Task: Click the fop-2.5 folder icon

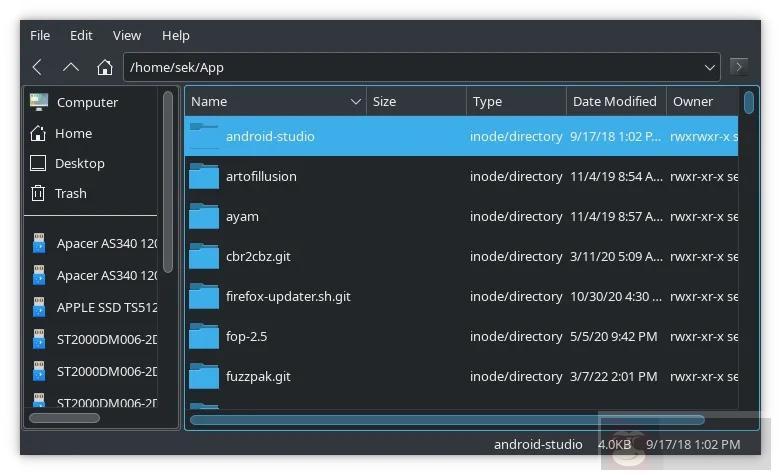Action: (x=204, y=336)
